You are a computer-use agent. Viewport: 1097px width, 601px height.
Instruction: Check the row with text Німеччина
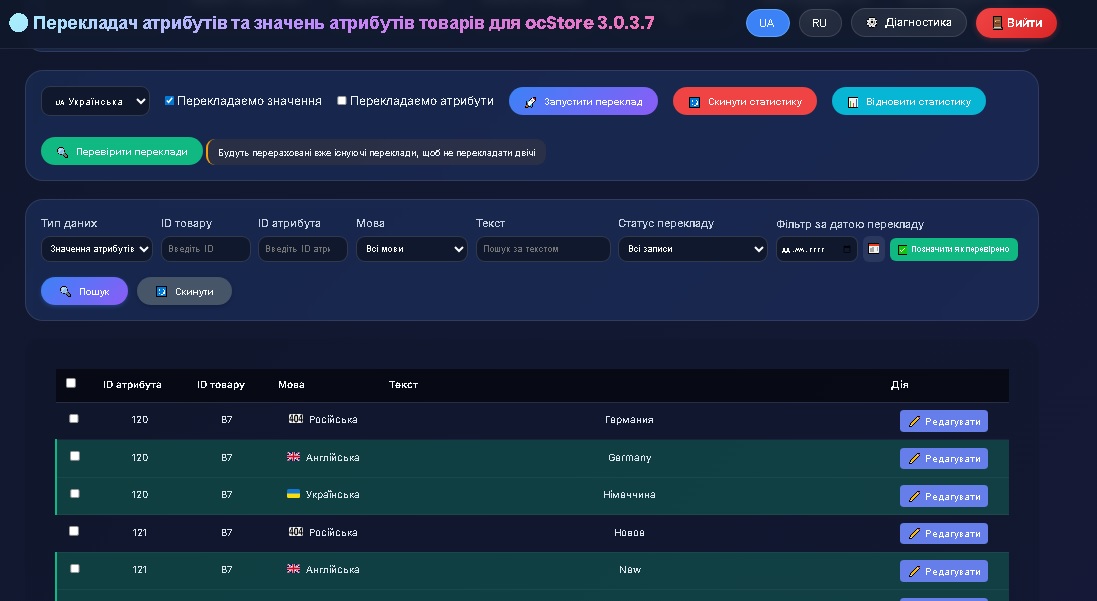(75, 493)
